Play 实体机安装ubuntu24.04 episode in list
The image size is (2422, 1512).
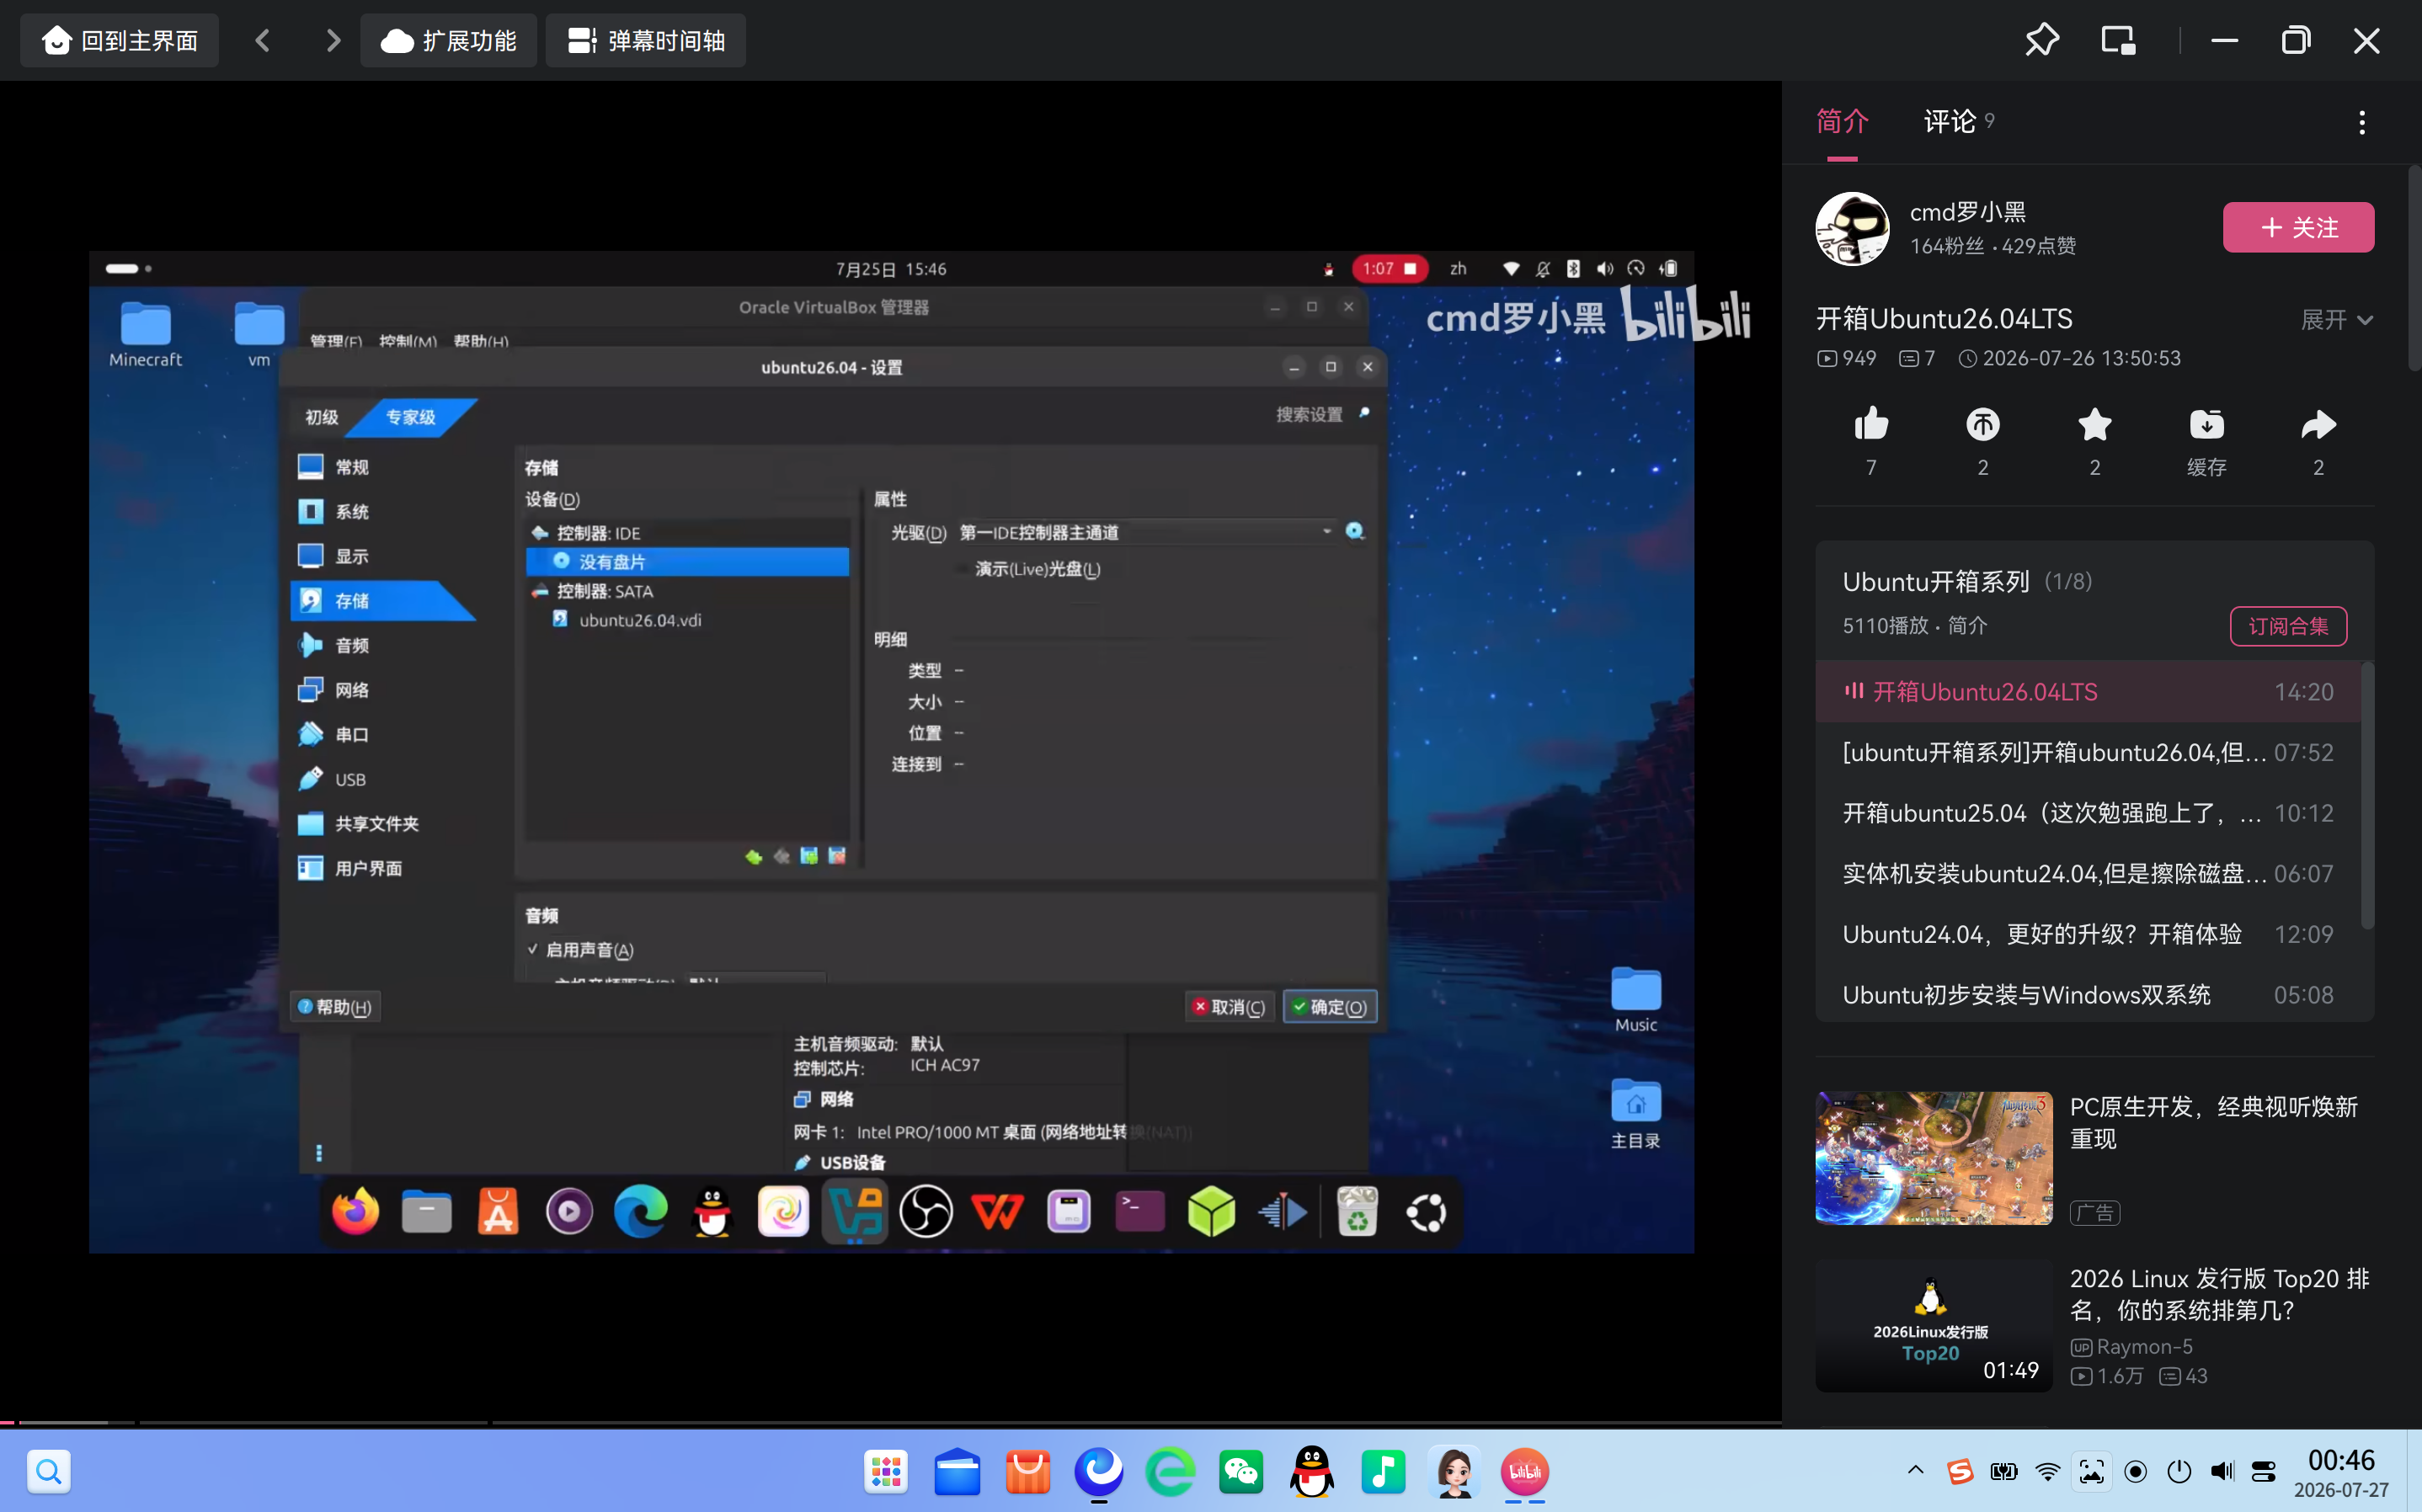click(2088, 873)
